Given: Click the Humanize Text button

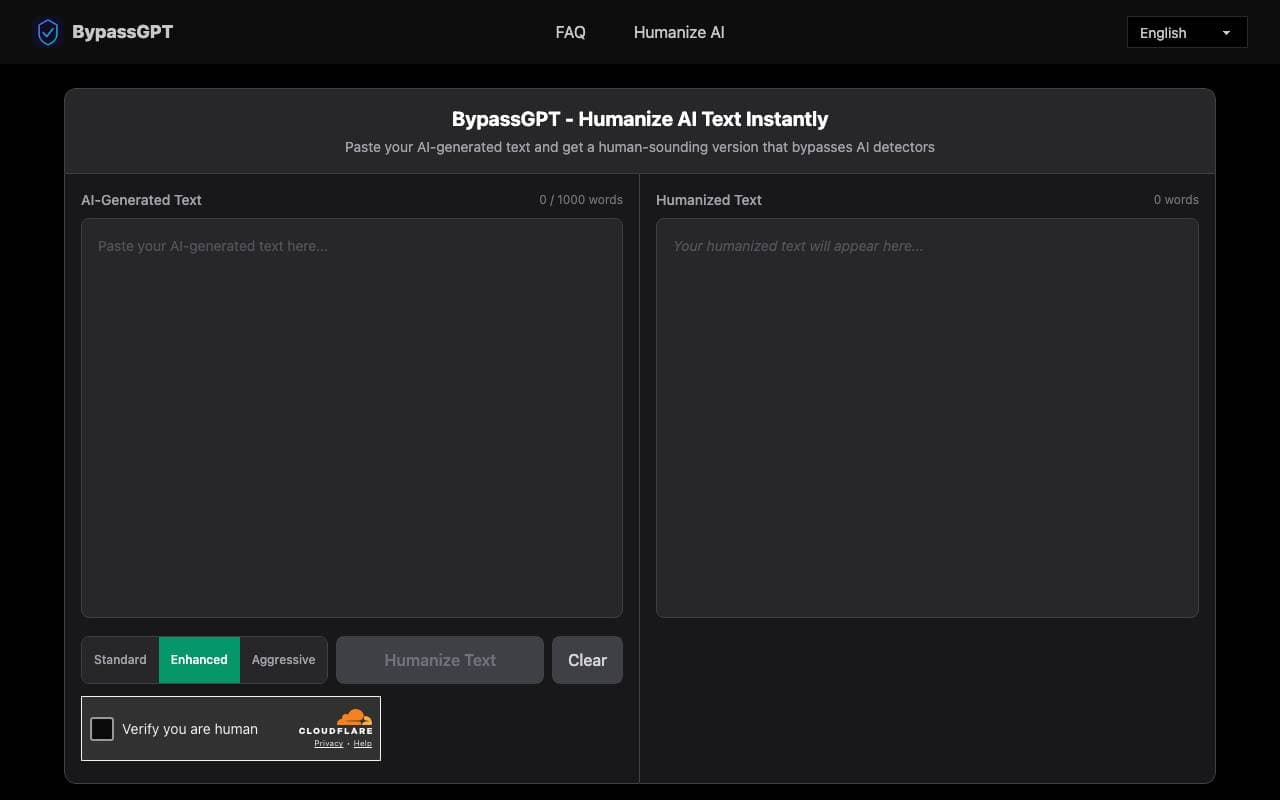Looking at the screenshot, I should click(440, 660).
